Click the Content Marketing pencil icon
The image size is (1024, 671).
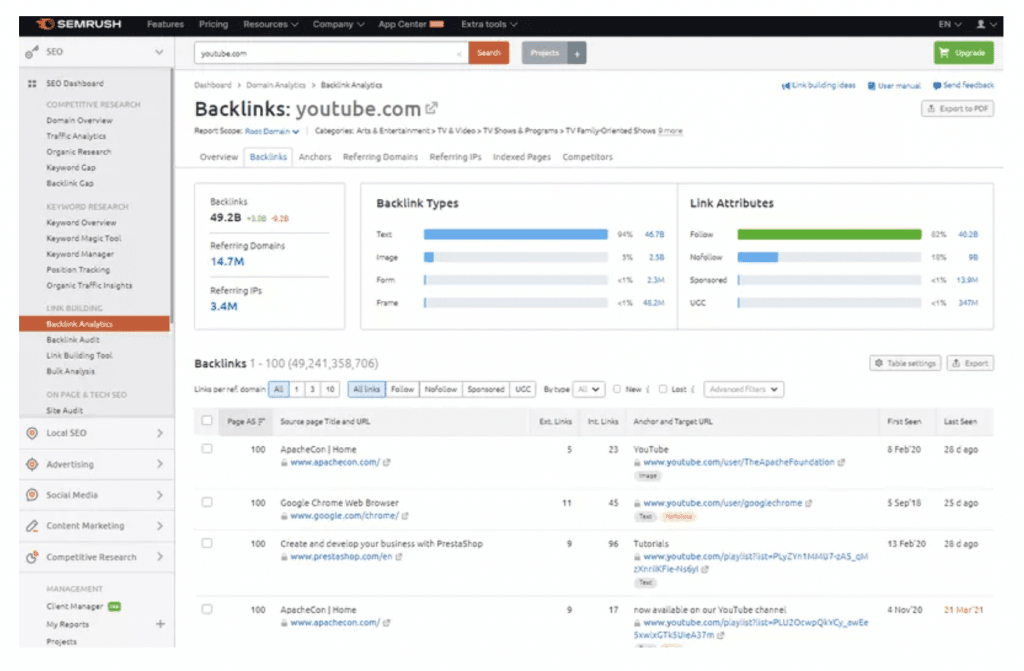32,525
